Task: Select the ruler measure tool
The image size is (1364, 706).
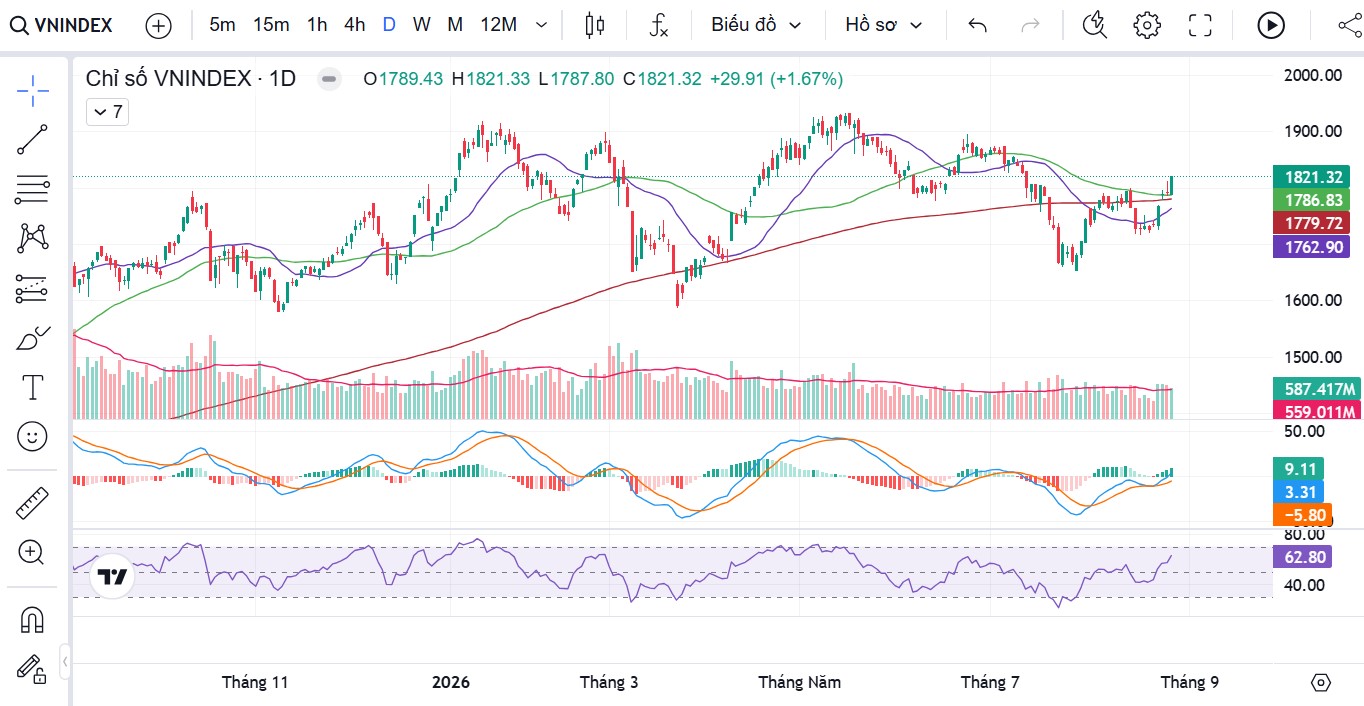Action: [x=32, y=503]
